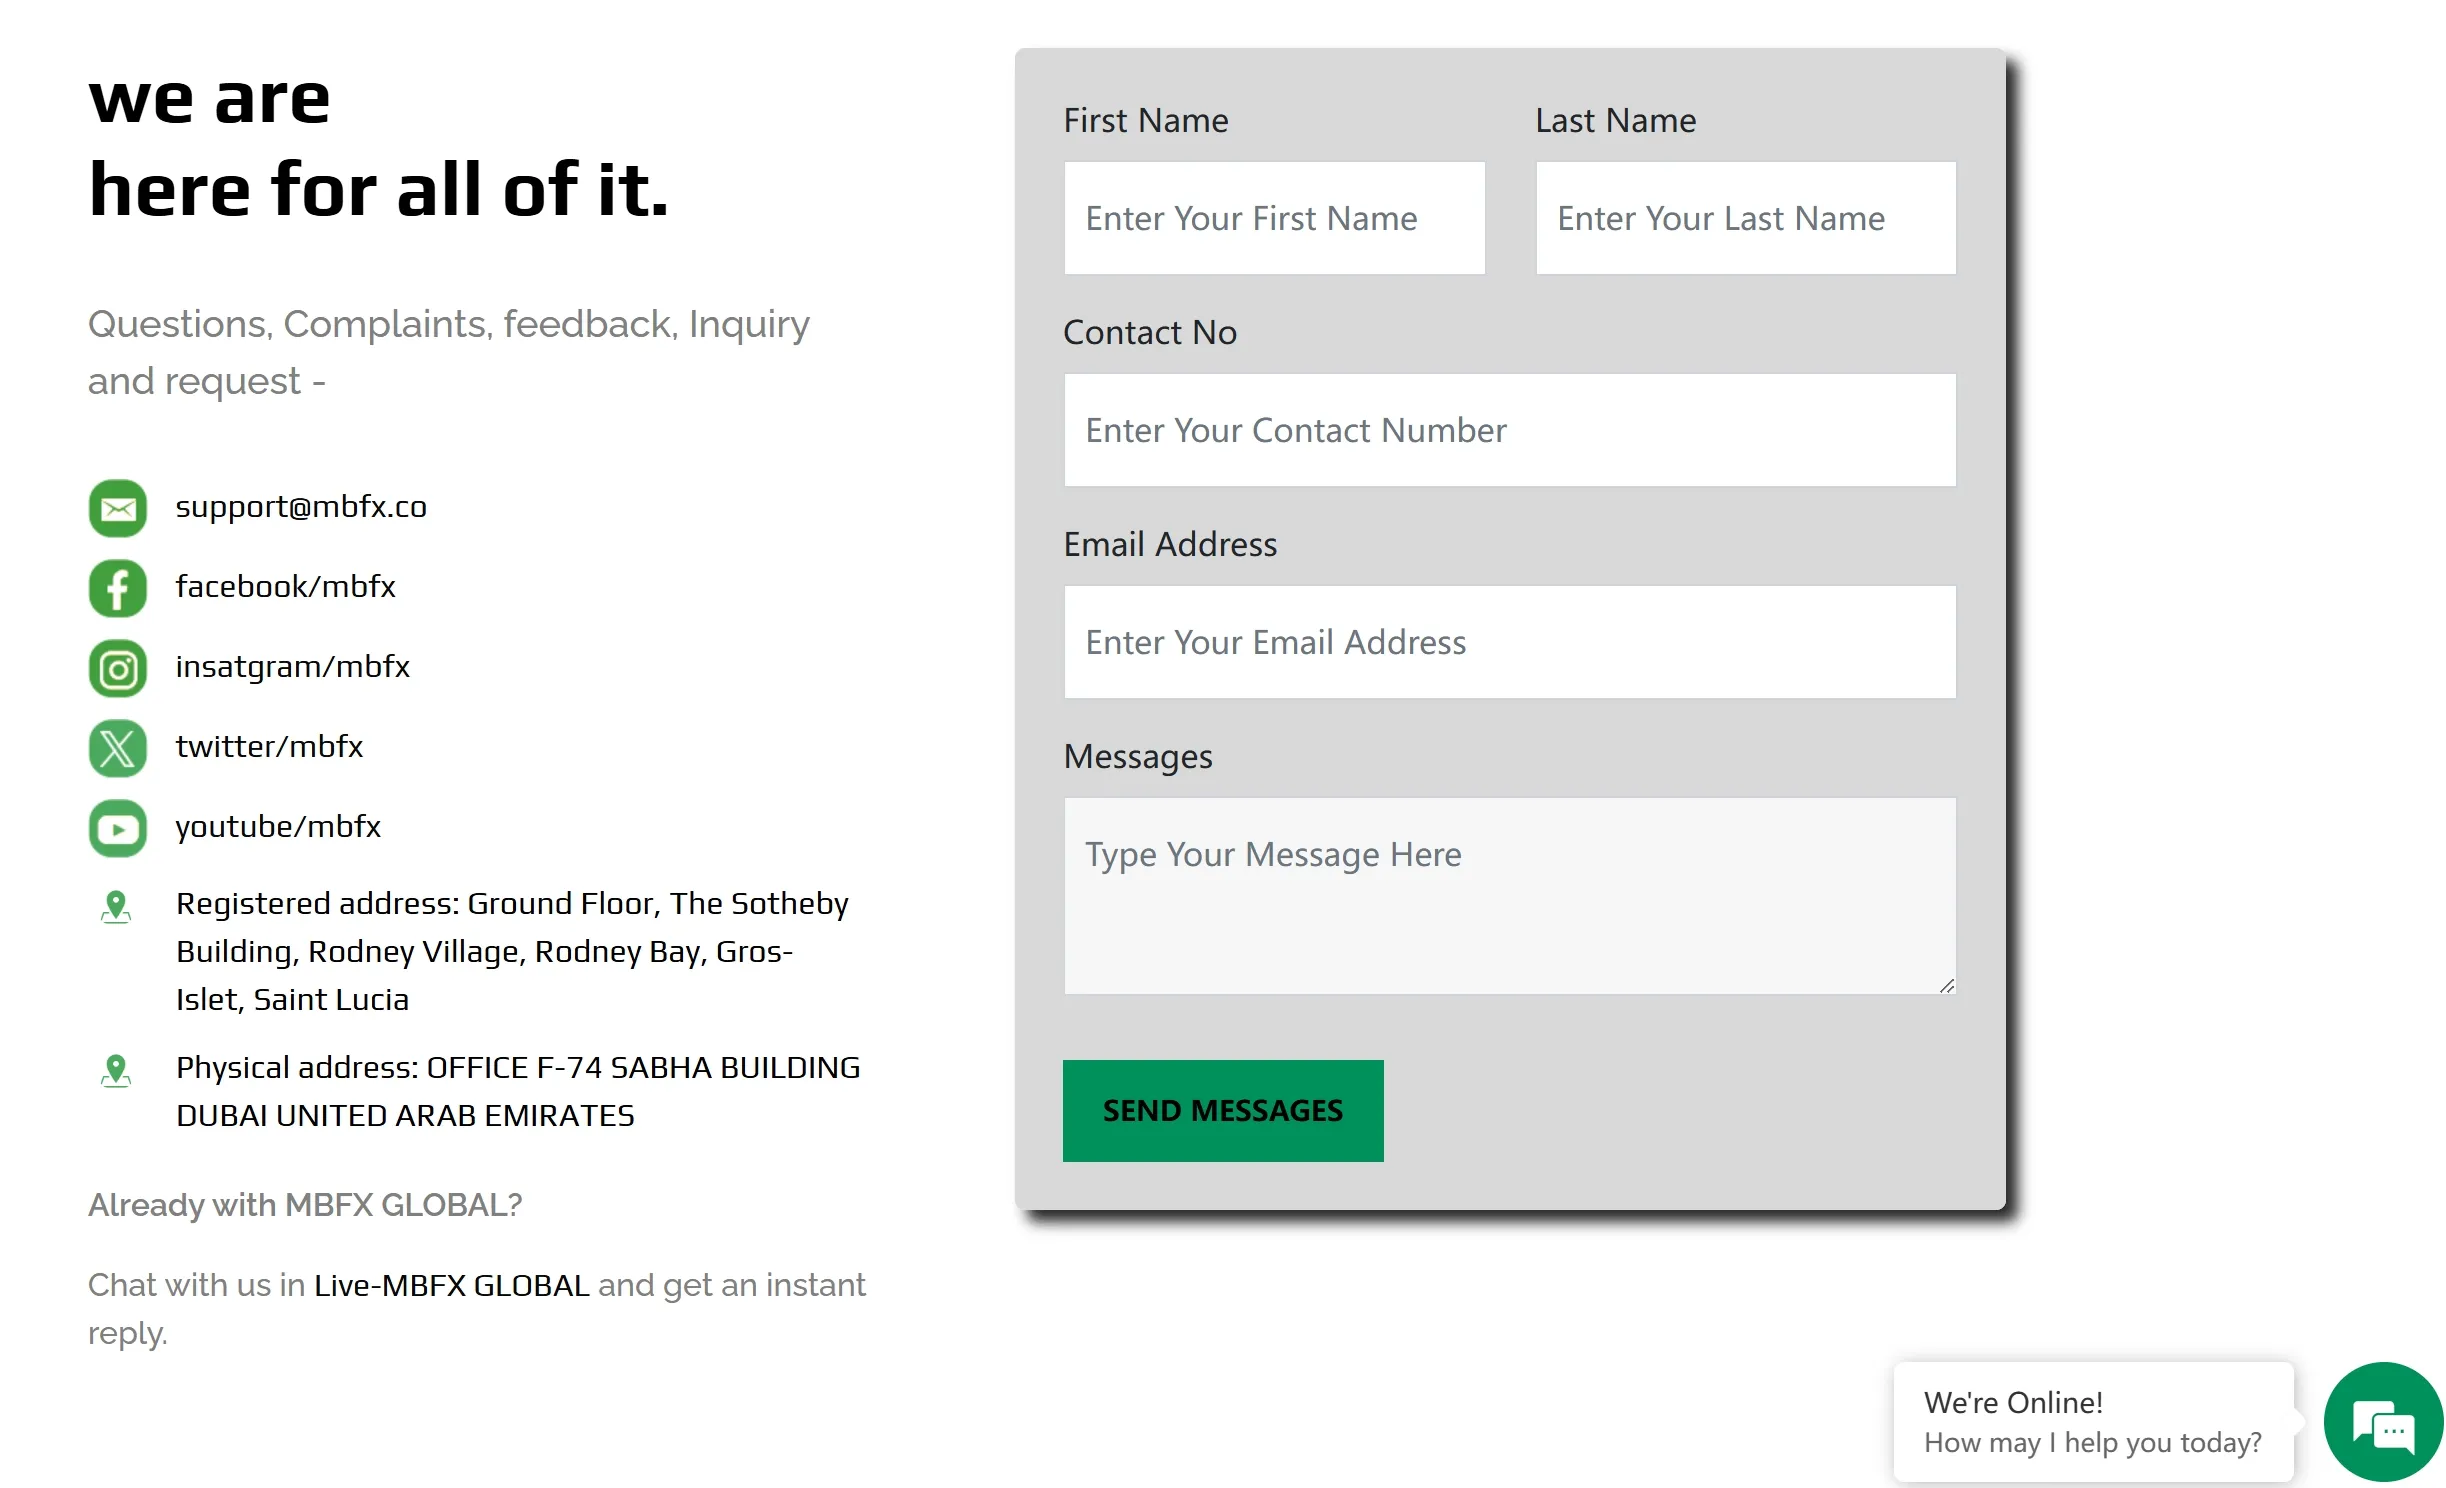
Task: Visit the youtube/mbfx link
Action: pos(278,827)
